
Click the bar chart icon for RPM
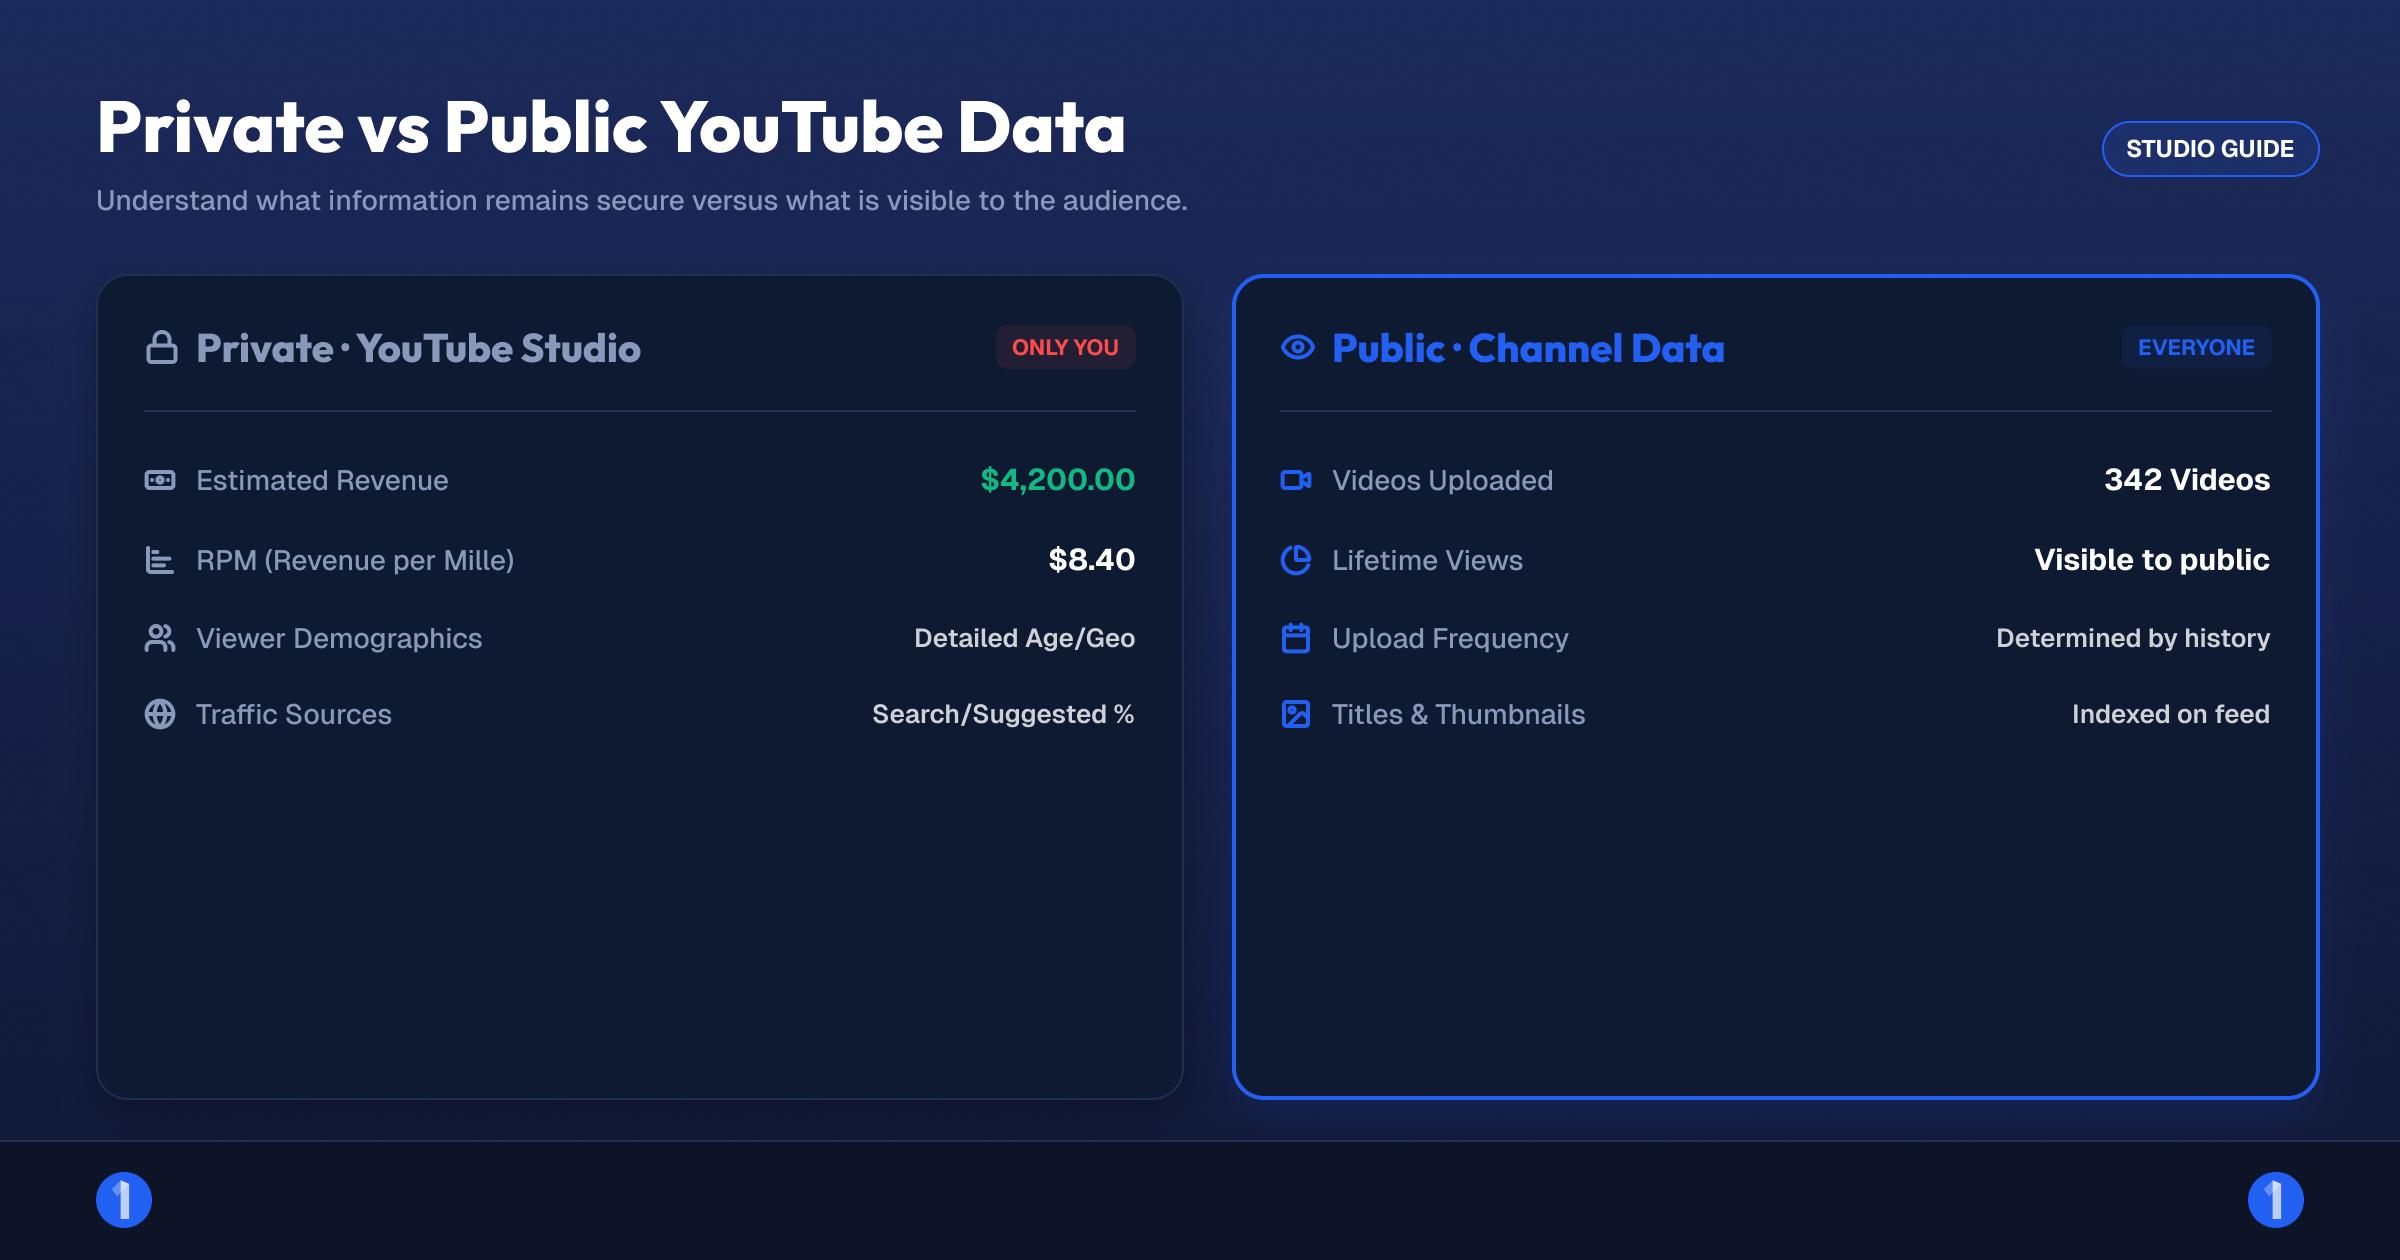(x=160, y=560)
